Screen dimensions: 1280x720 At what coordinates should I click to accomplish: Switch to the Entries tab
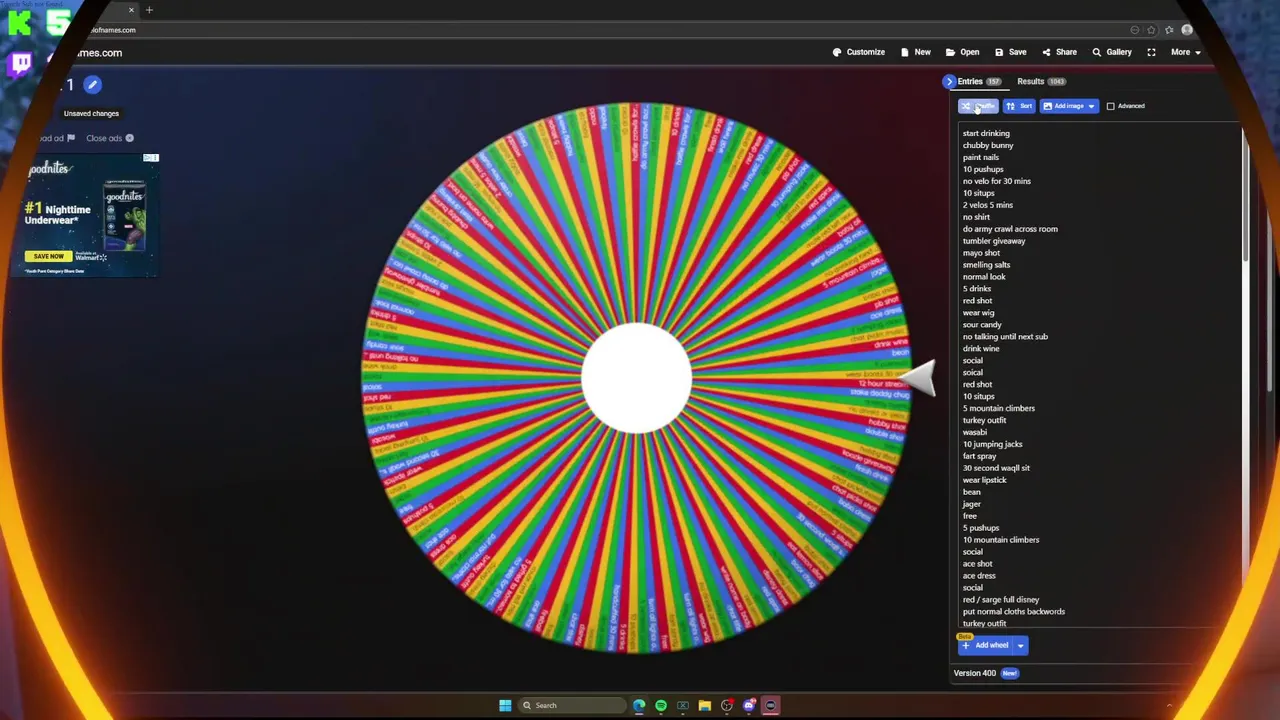pos(979,81)
